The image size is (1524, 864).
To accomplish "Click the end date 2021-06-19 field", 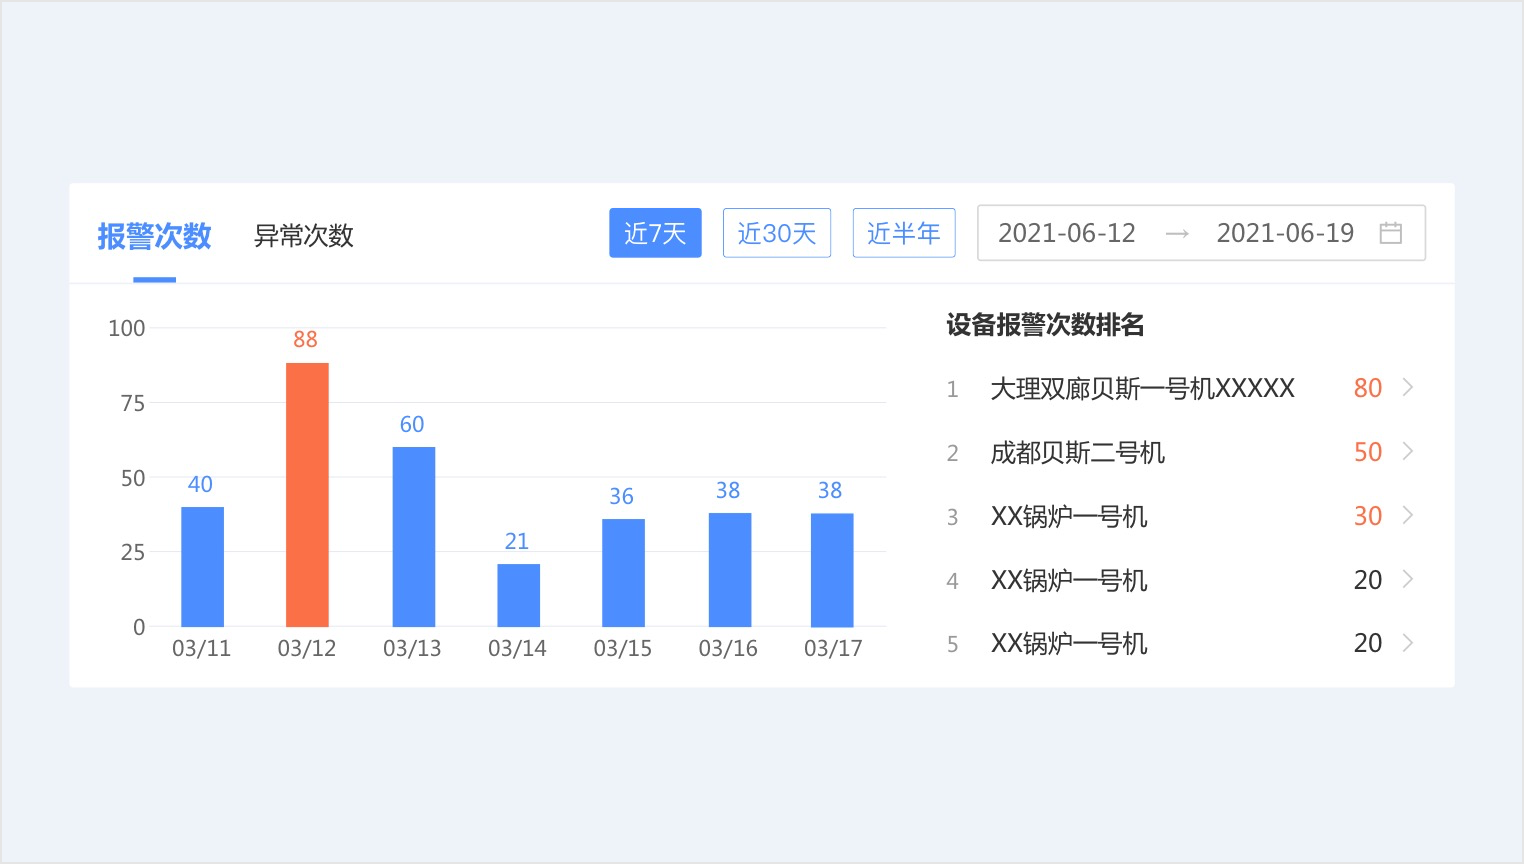I will point(1284,233).
